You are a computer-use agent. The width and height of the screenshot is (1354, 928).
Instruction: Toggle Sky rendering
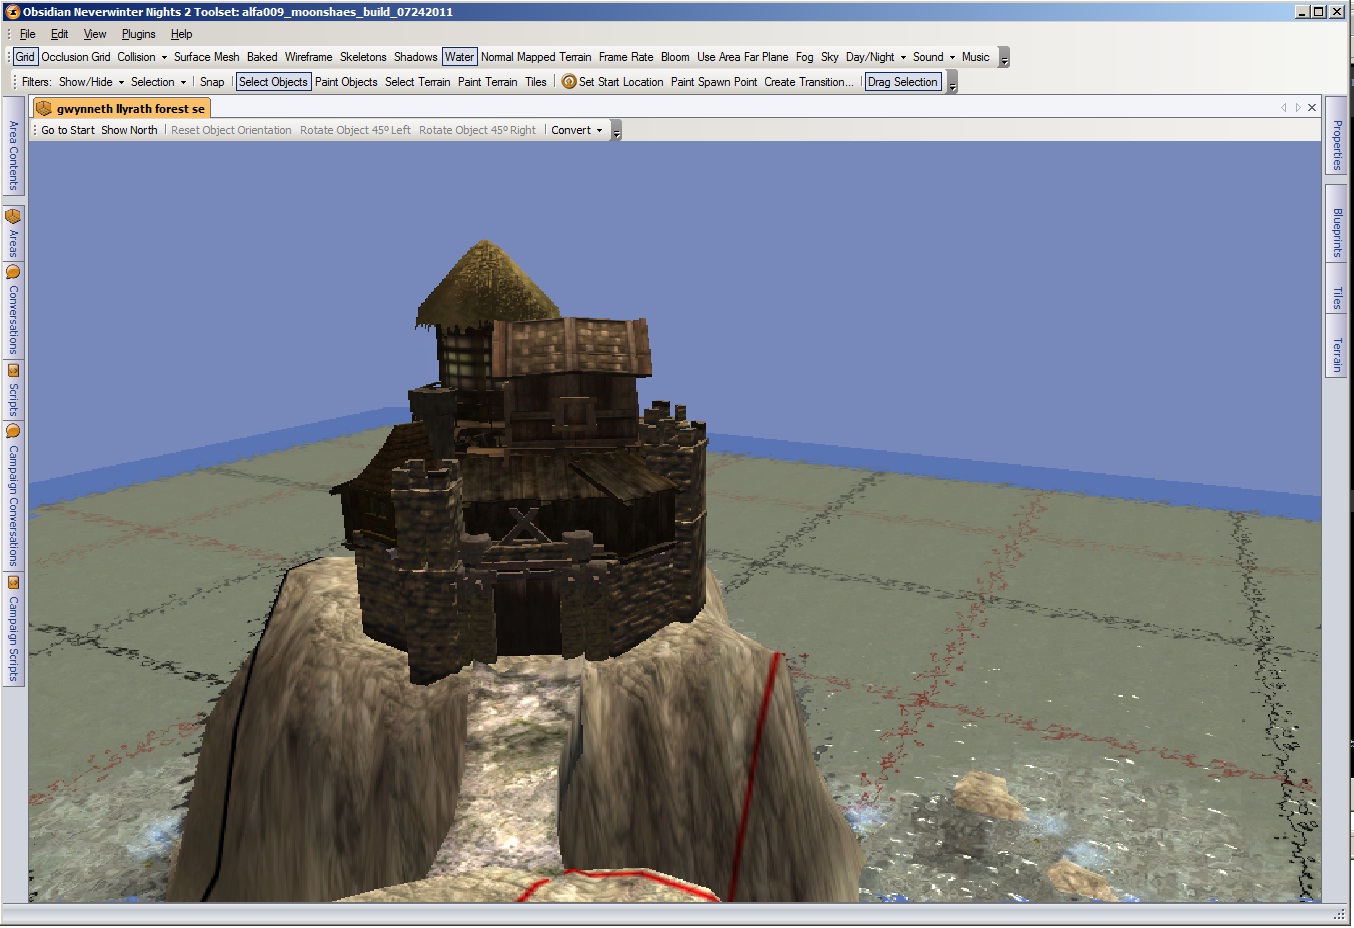(x=830, y=57)
